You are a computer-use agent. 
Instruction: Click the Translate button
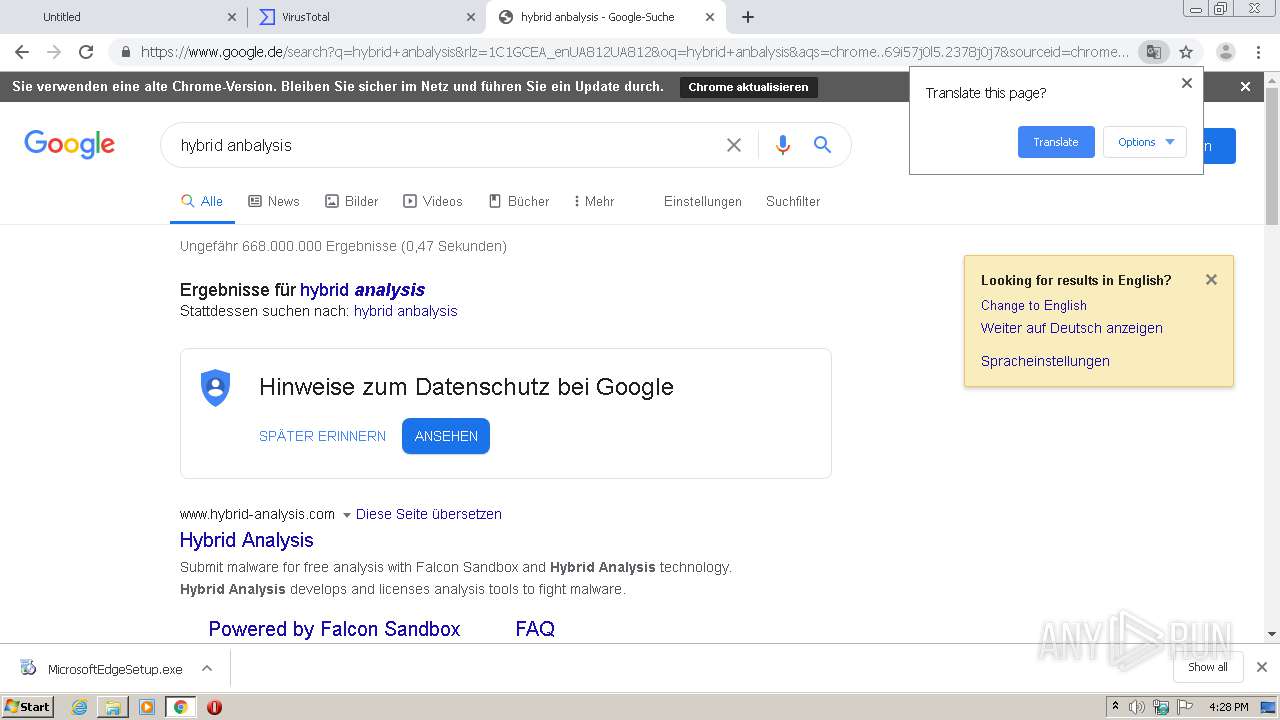(x=1056, y=142)
